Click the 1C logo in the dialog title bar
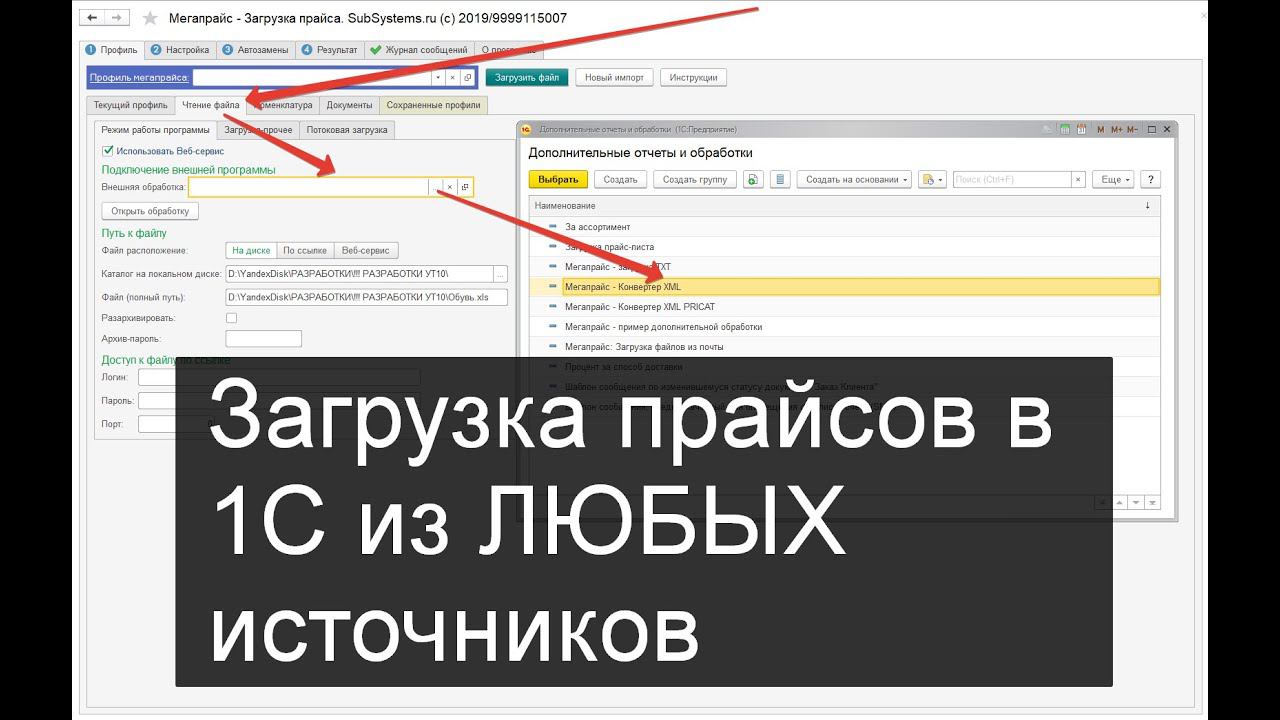1280x720 pixels. point(526,129)
